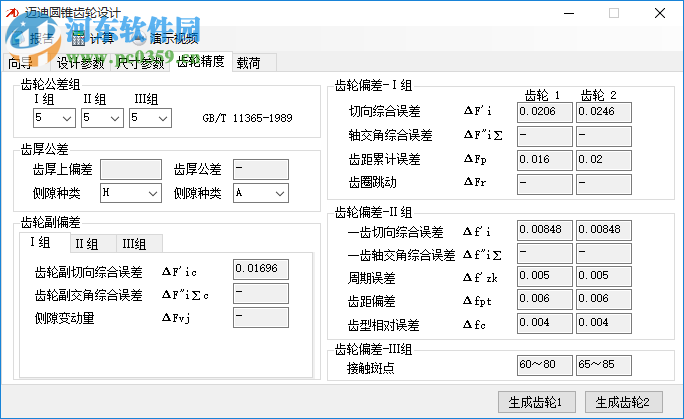This screenshot has width=684, height=419.
Task: Click the 齿轮副切向综合误差 field 0.01696
Action: click(x=260, y=269)
